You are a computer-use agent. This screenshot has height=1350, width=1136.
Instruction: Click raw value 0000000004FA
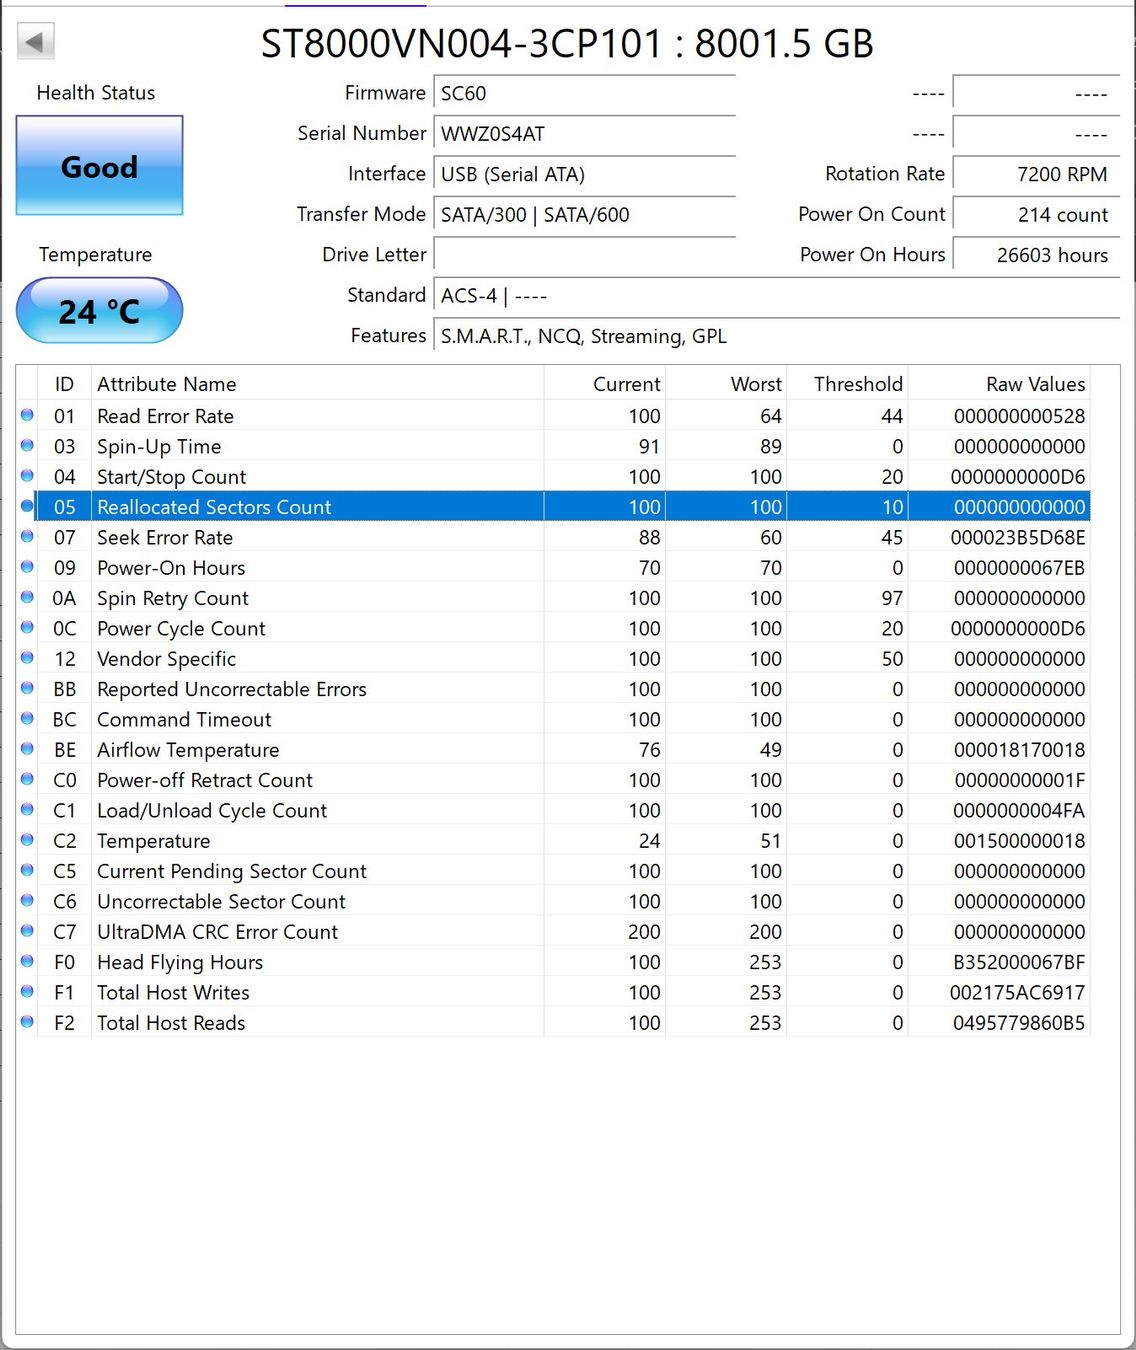1019,811
